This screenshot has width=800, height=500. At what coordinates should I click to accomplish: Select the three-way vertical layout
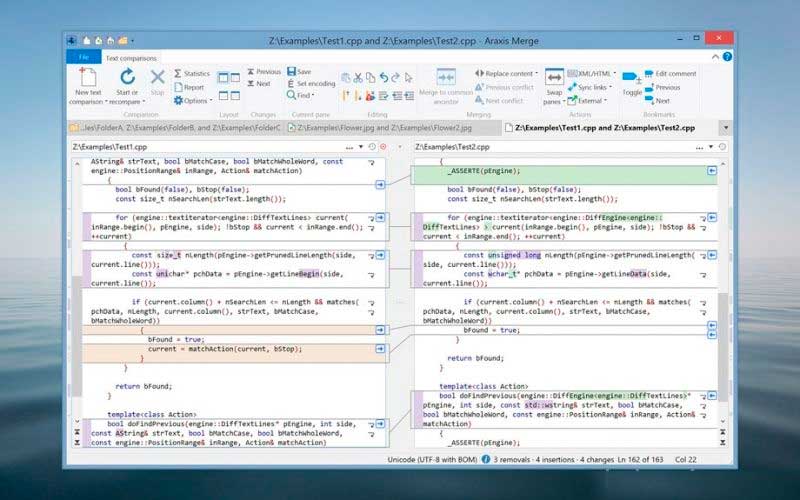[235, 78]
